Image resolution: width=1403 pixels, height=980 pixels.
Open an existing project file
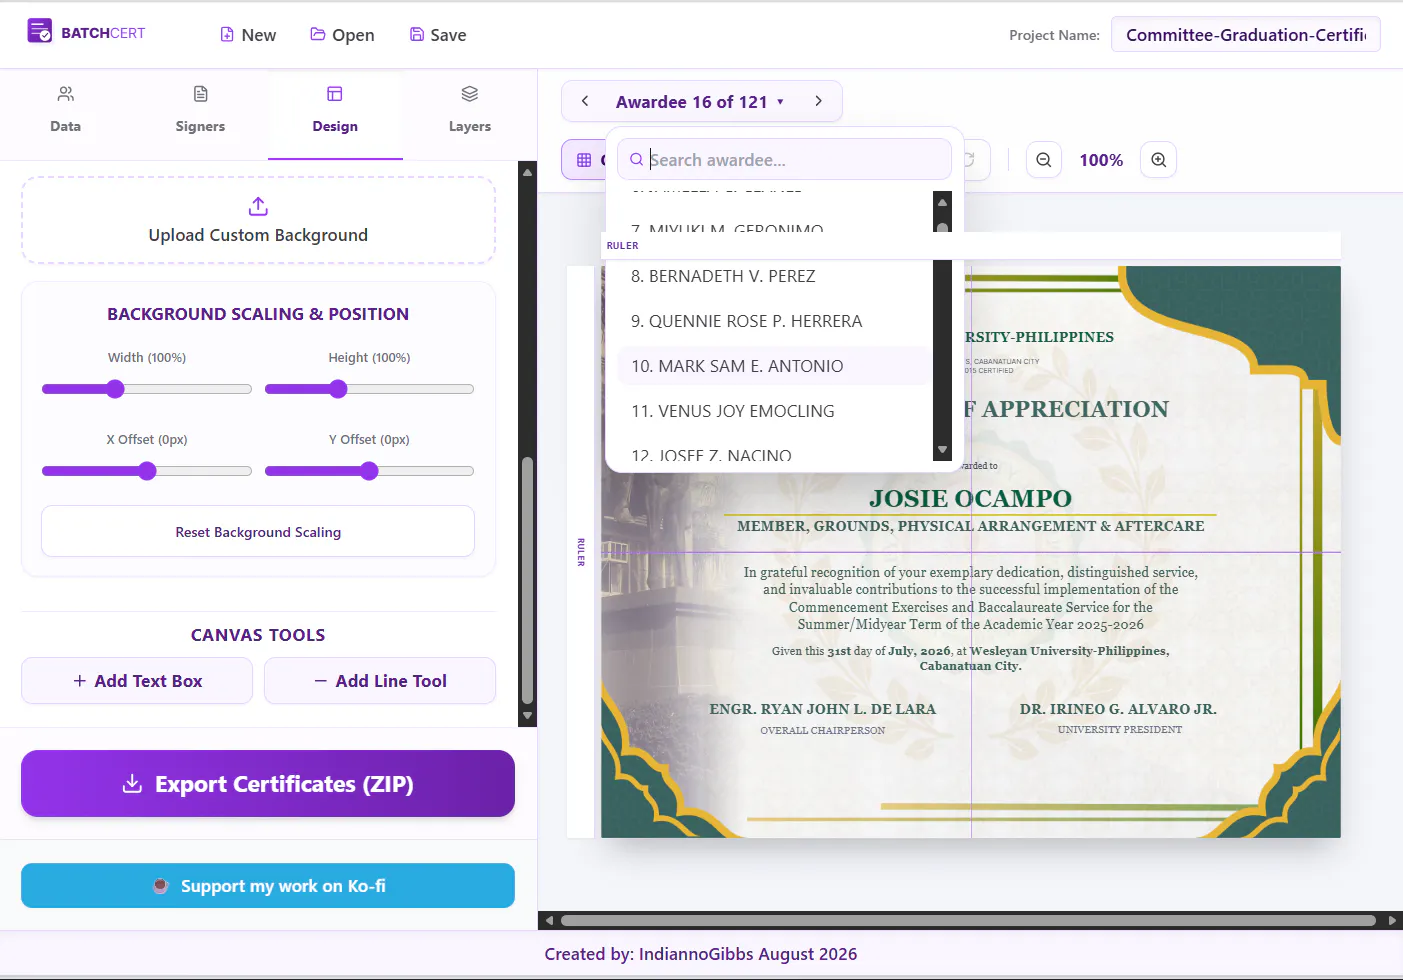pos(342,35)
